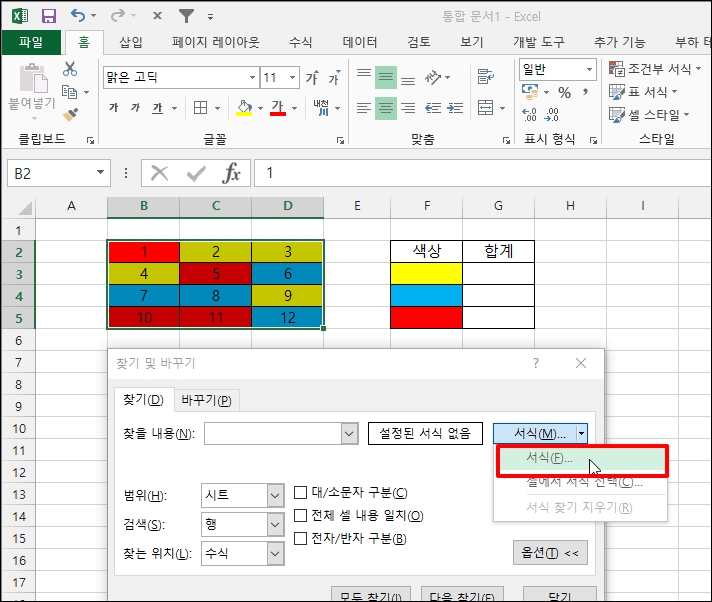Click the filter funnel icon in quick access toolbar
This screenshot has height=602, width=712.
tap(186, 16)
